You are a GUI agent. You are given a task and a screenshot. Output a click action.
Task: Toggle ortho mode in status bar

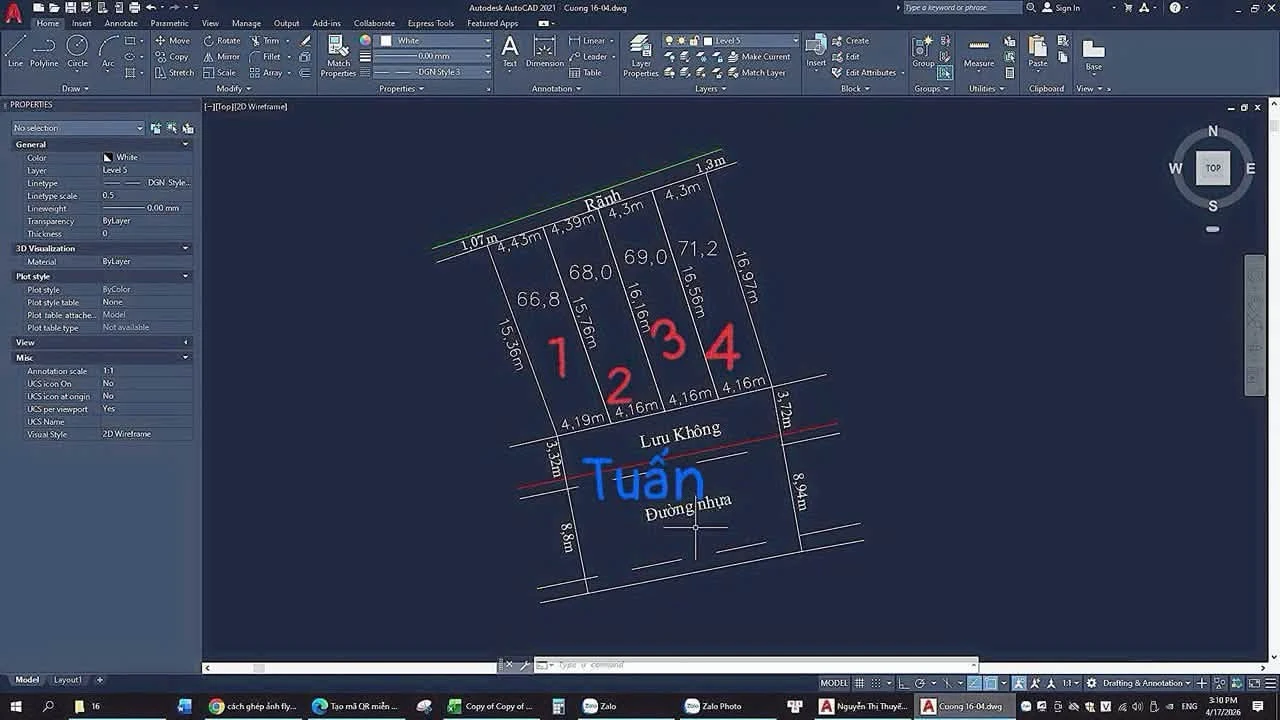pyautogui.click(x=904, y=683)
